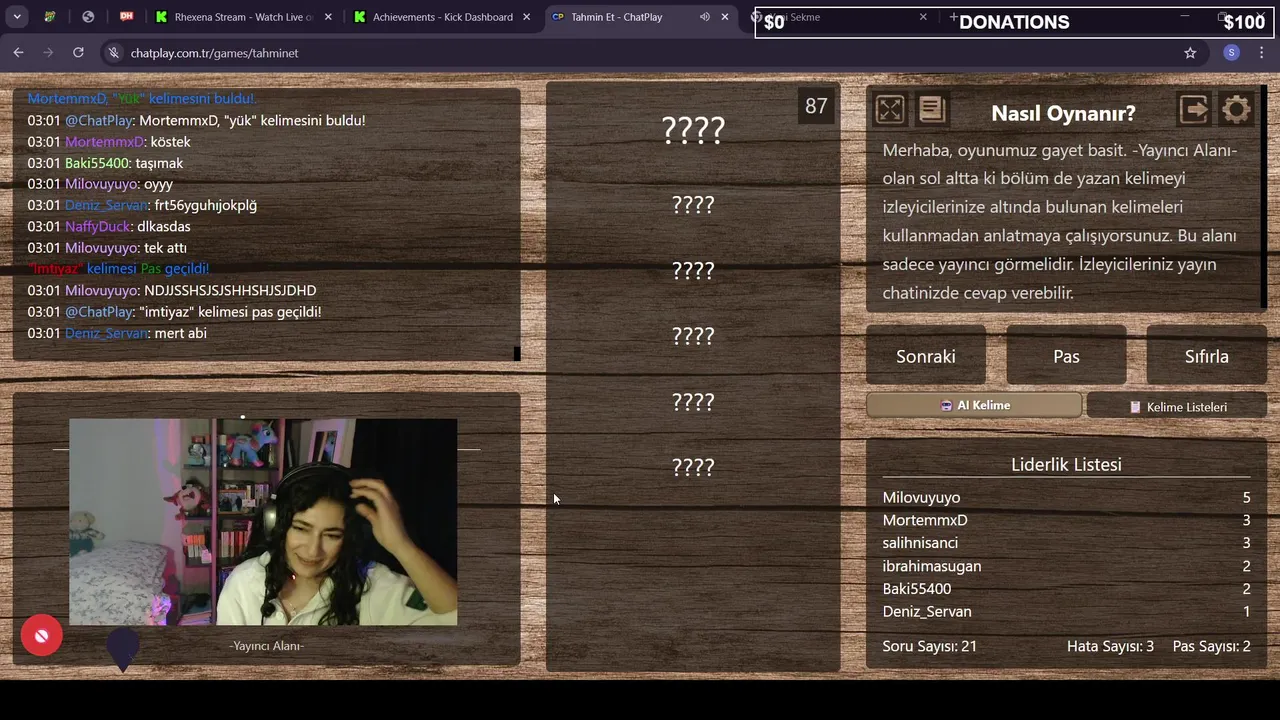This screenshot has height=720, width=1280.
Task: Click the Pas button
Action: (1066, 356)
